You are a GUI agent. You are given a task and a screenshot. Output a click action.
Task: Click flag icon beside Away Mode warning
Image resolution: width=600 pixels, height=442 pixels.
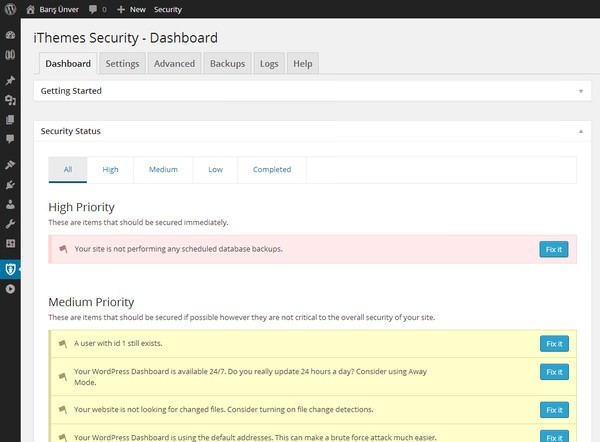point(63,377)
